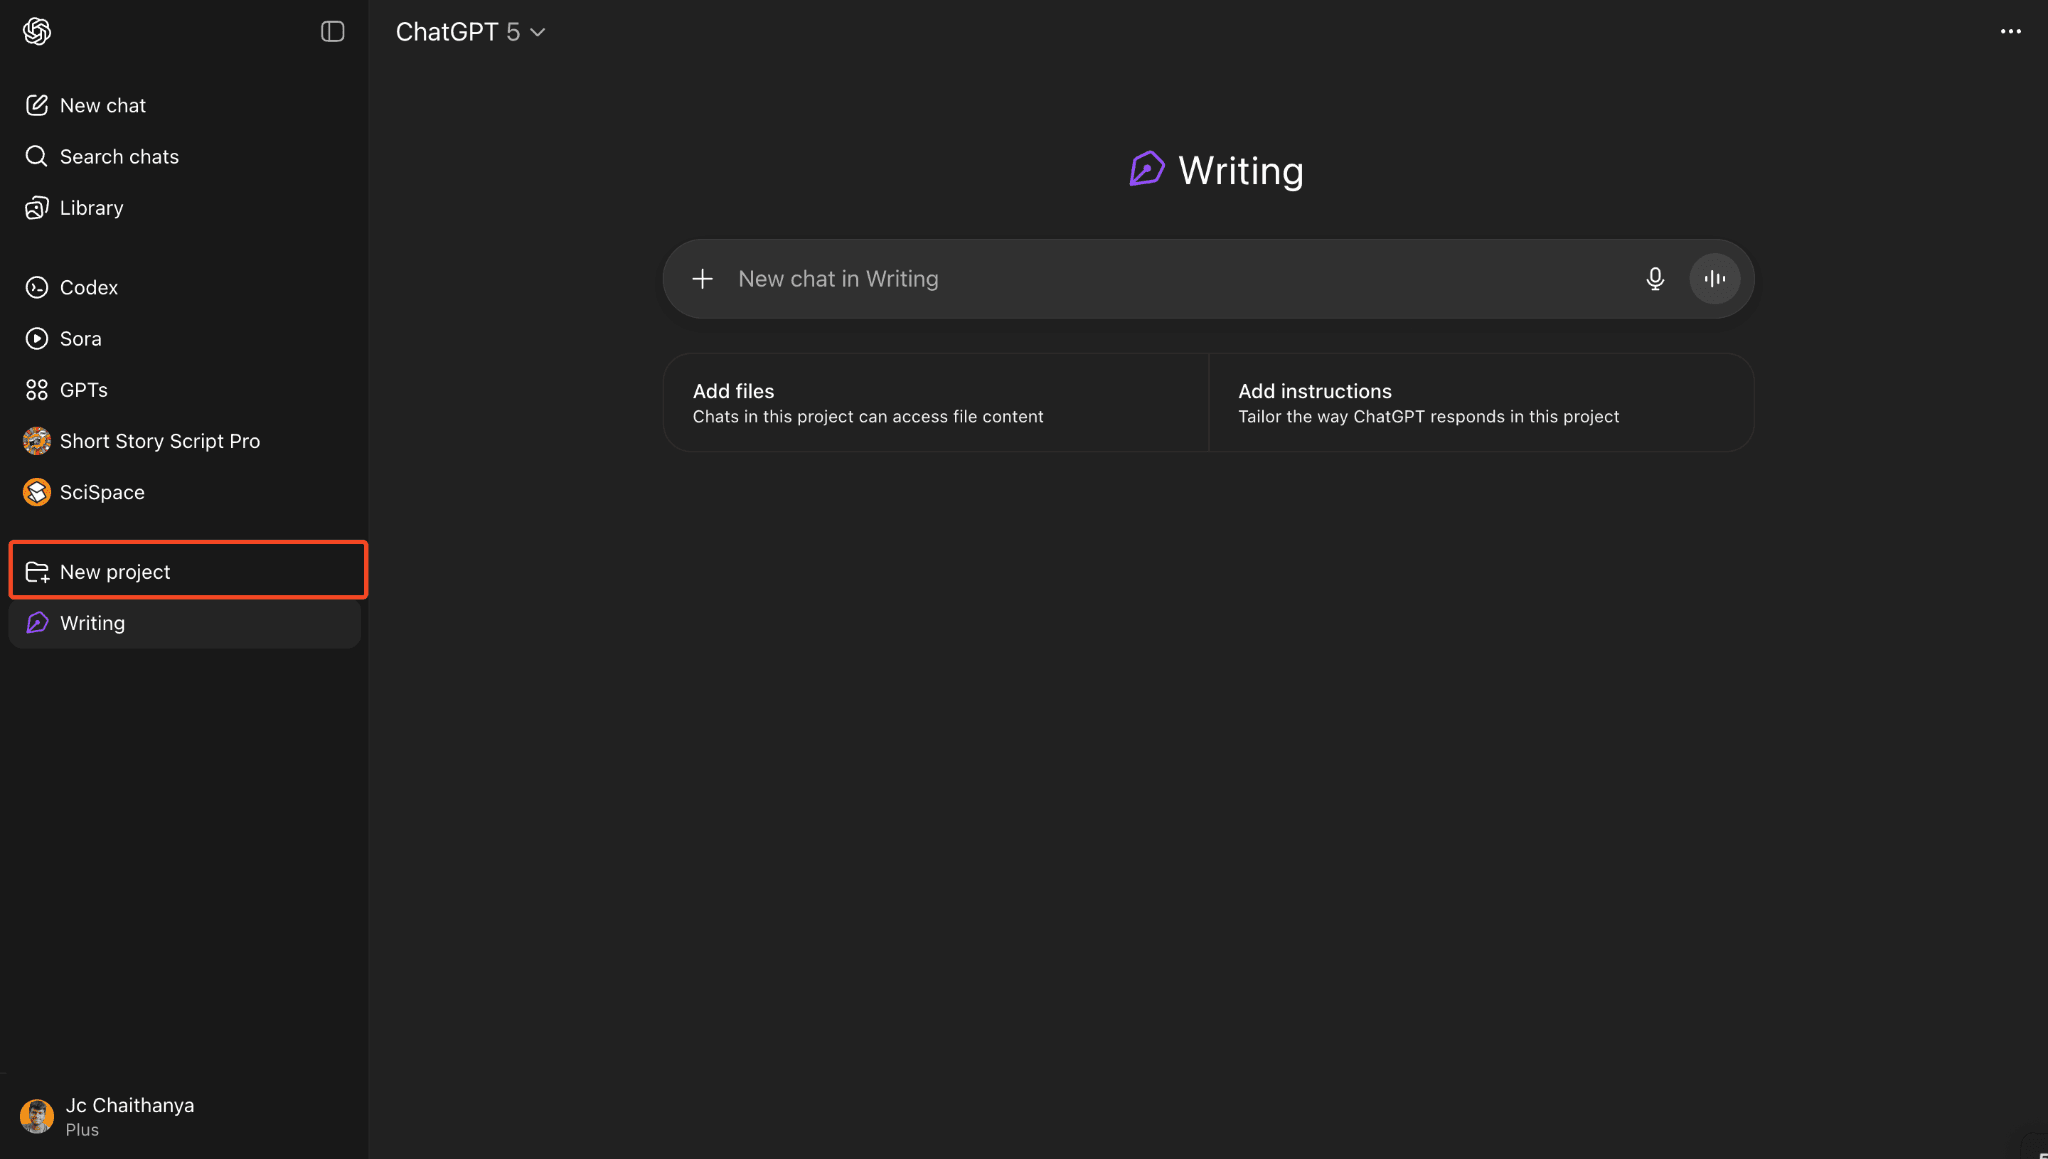2048x1159 pixels.
Task: Open Short Story Script Pro GPT
Action: pyautogui.click(x=159, y=441)
